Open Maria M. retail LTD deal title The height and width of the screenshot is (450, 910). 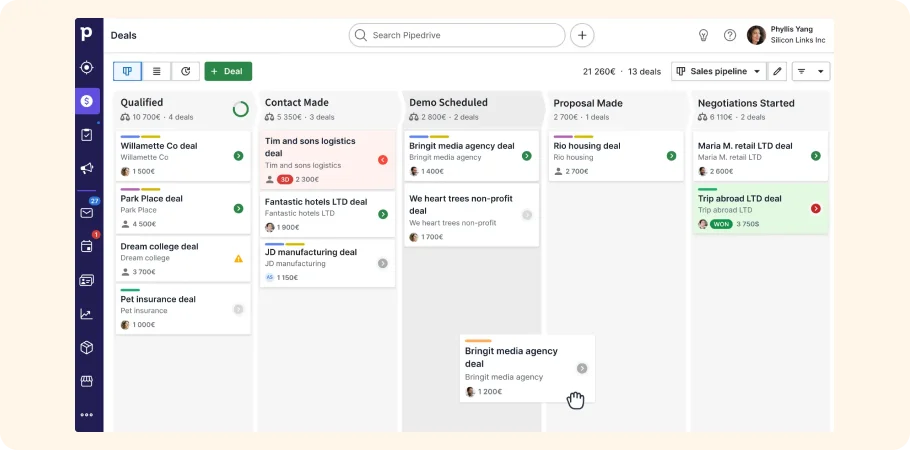tap(745, 146)
